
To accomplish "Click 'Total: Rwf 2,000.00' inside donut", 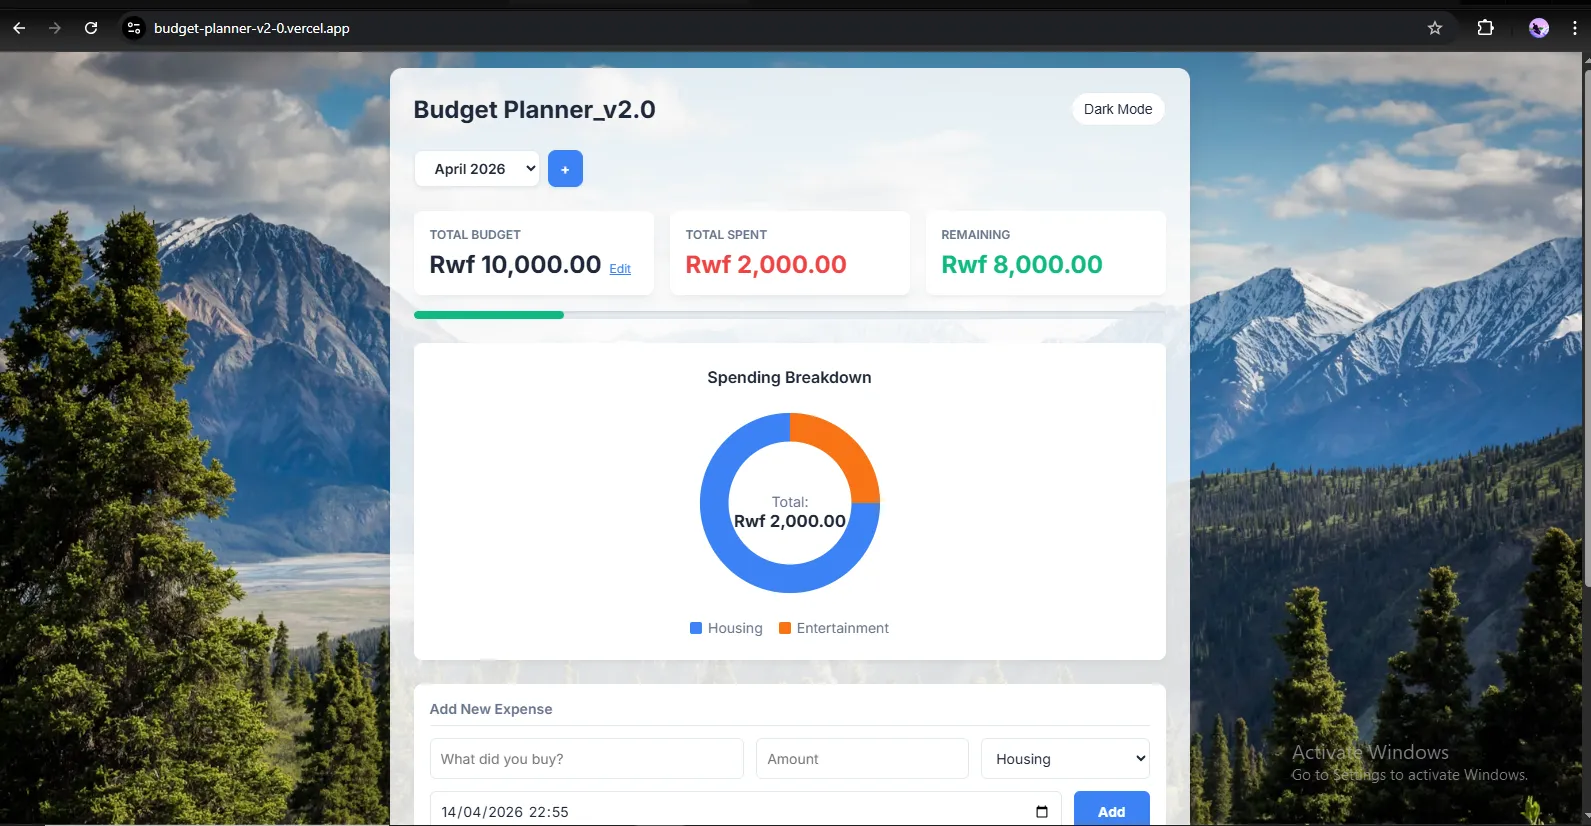I will point(790,512).
